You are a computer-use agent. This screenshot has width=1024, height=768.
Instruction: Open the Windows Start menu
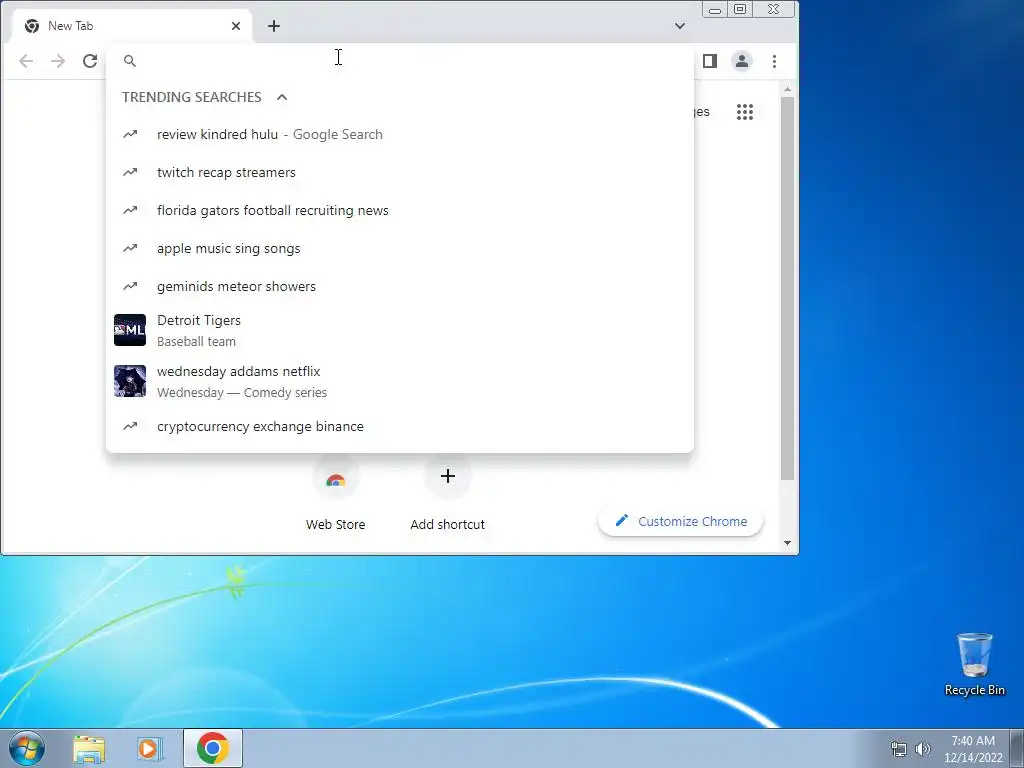(x=27, y=748)
